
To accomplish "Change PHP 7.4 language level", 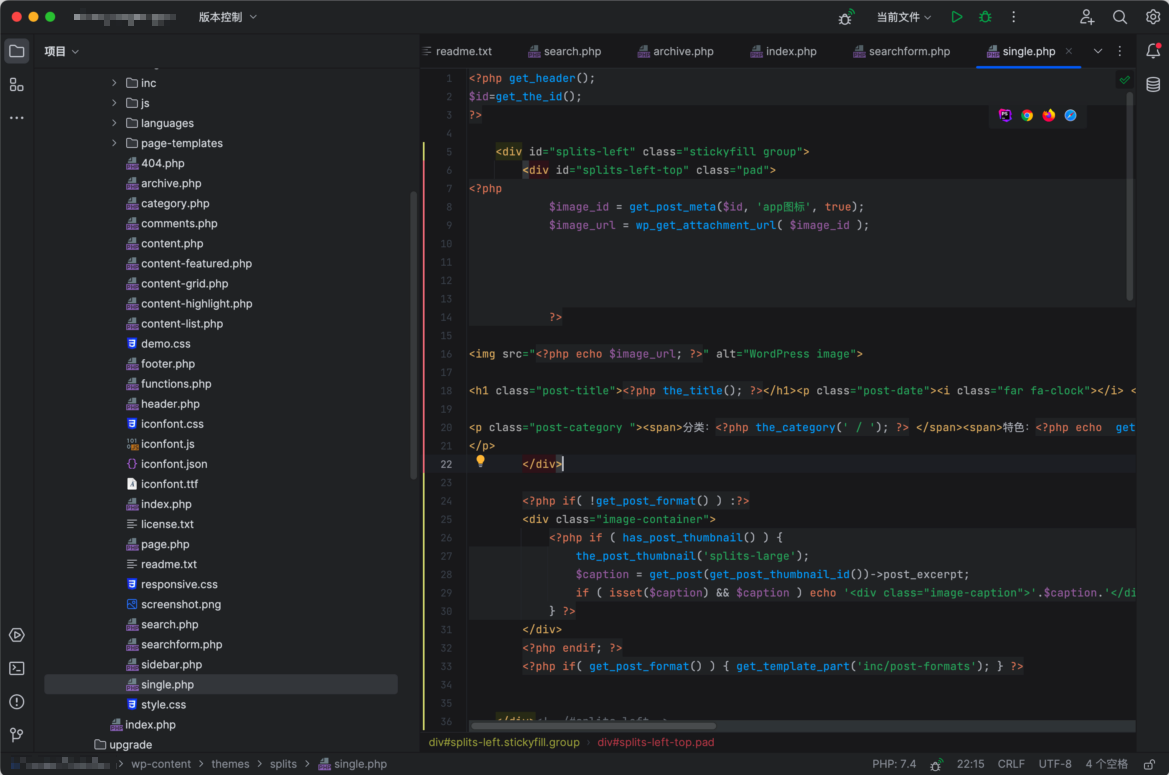I will (x=894, y=765).
